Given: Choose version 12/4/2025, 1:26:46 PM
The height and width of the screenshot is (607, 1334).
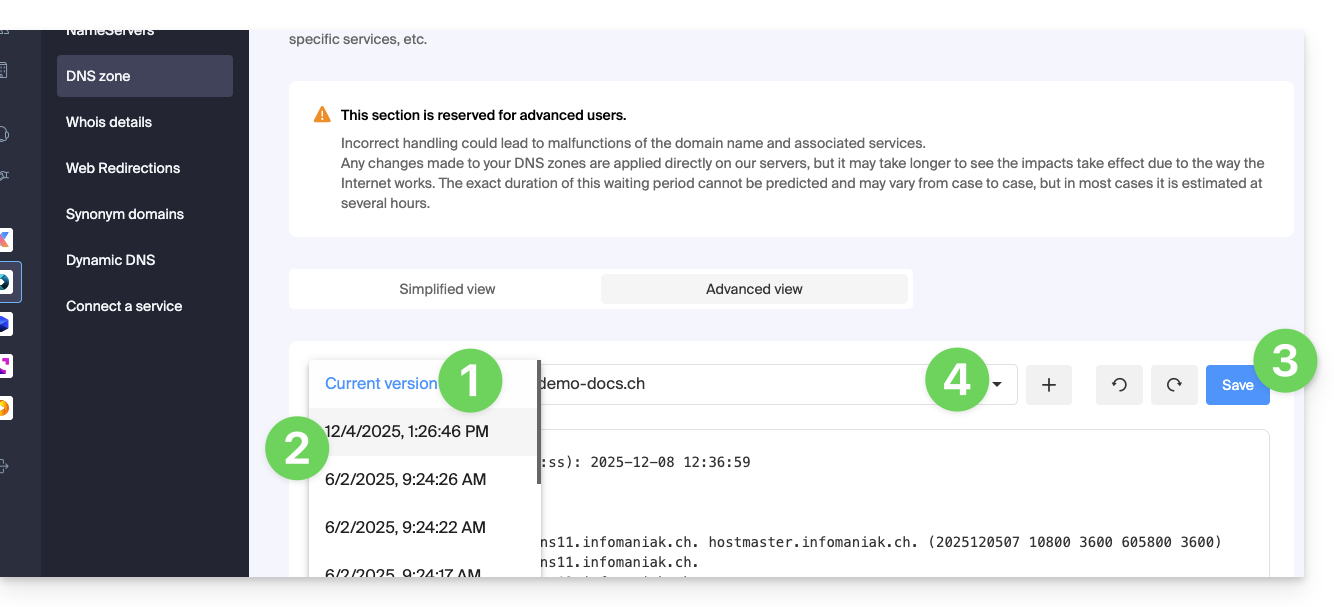Looking at the screenshot, I should pos(406,431).
